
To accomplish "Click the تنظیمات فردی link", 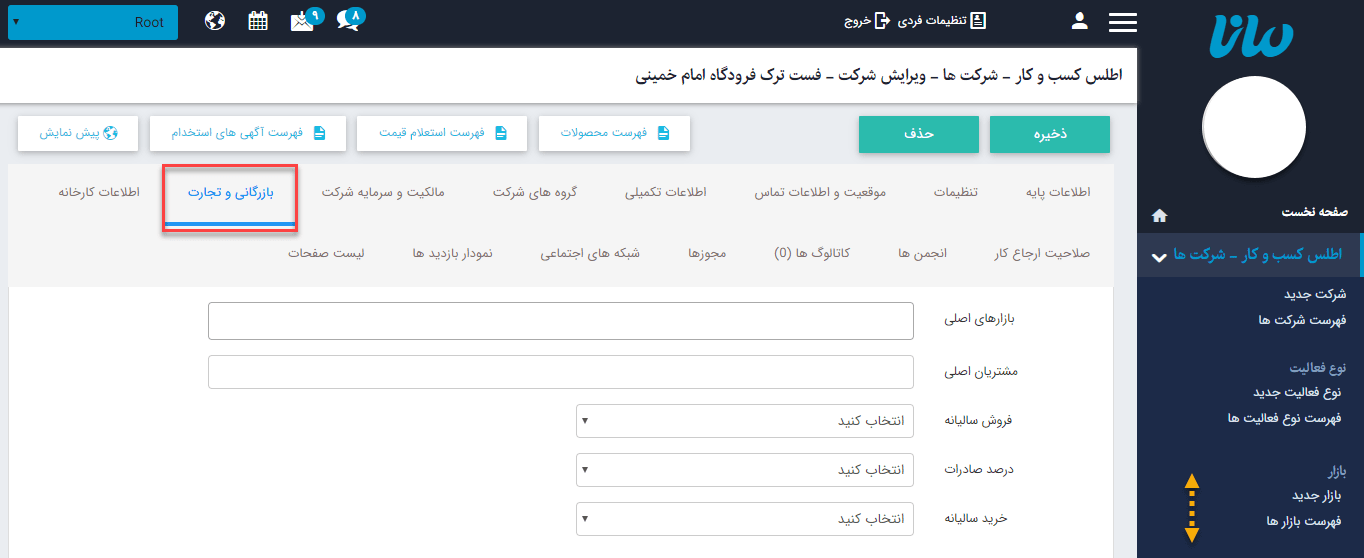I will (941, 21).
